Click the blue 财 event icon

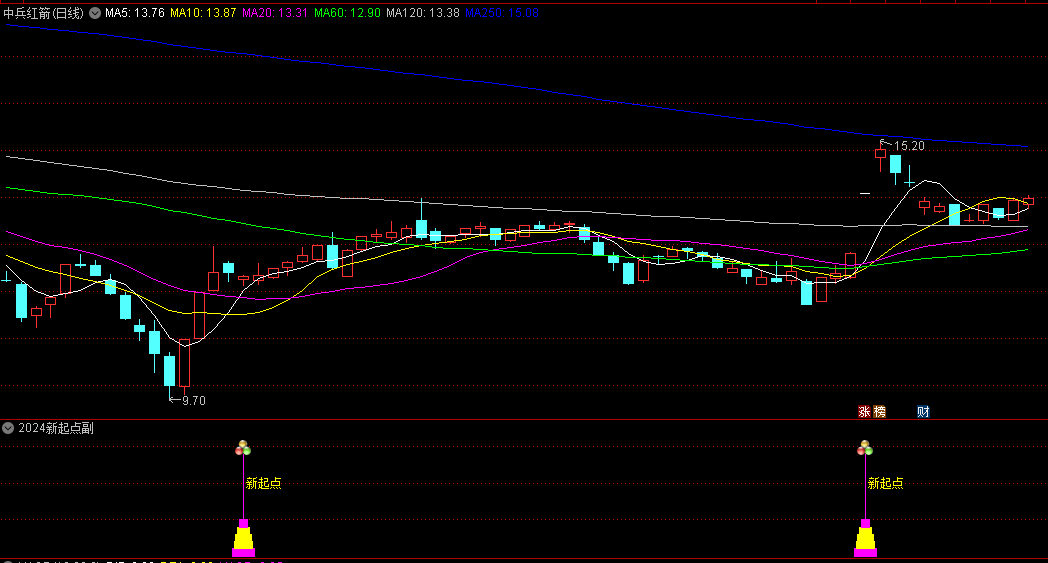tap(923, 412)
